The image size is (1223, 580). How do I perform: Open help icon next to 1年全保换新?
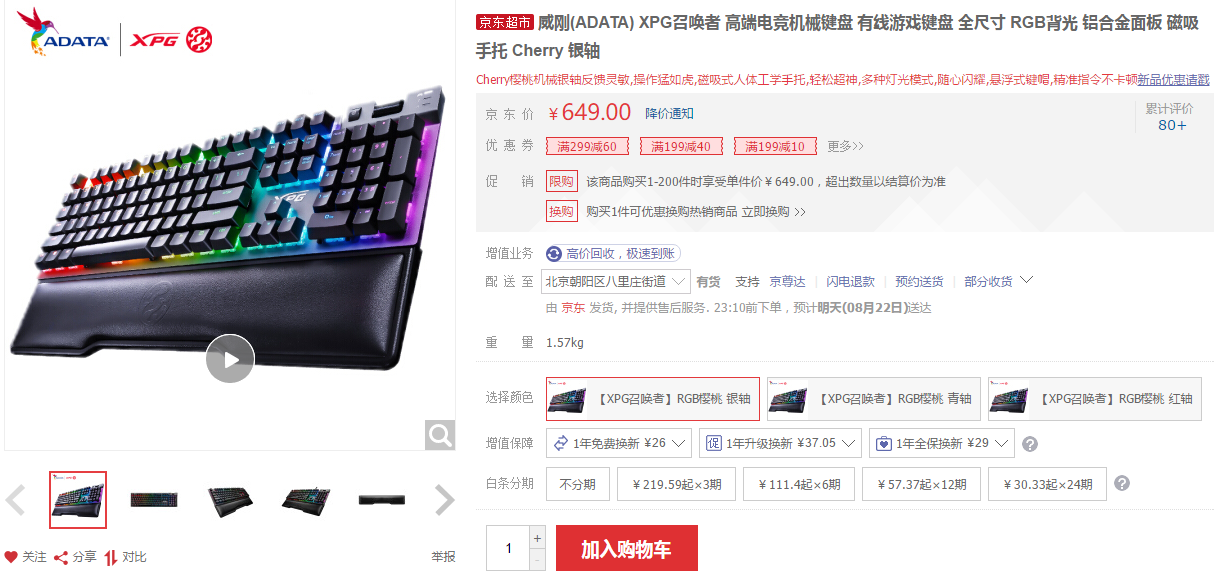click(1030, 444)
